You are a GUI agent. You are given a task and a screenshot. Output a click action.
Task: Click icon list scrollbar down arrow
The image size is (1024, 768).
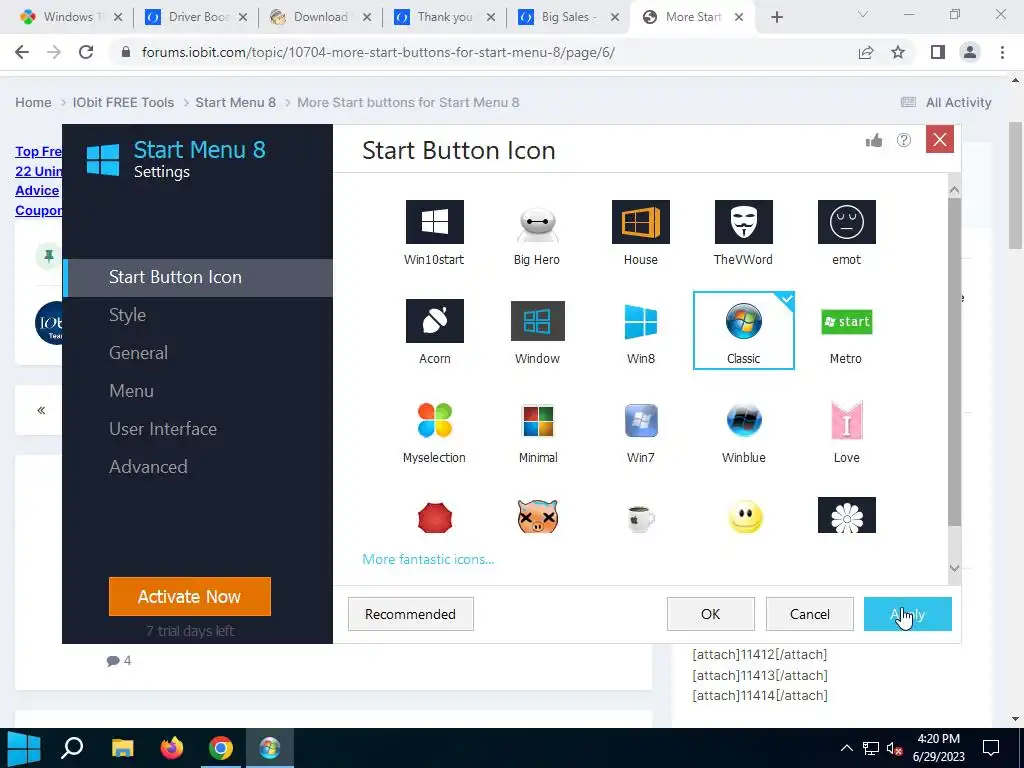(x=954, y=568)
